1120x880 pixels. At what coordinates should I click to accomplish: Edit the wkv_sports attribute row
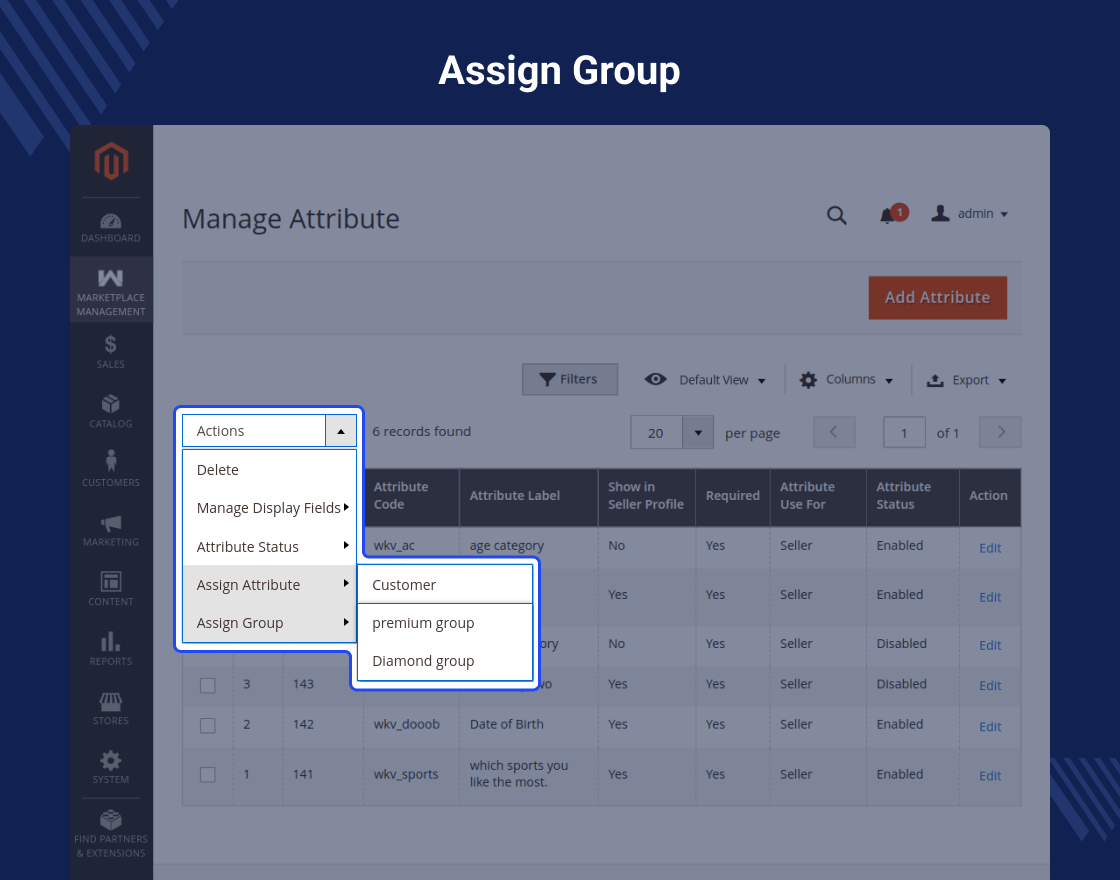click(x=989, y=776)
